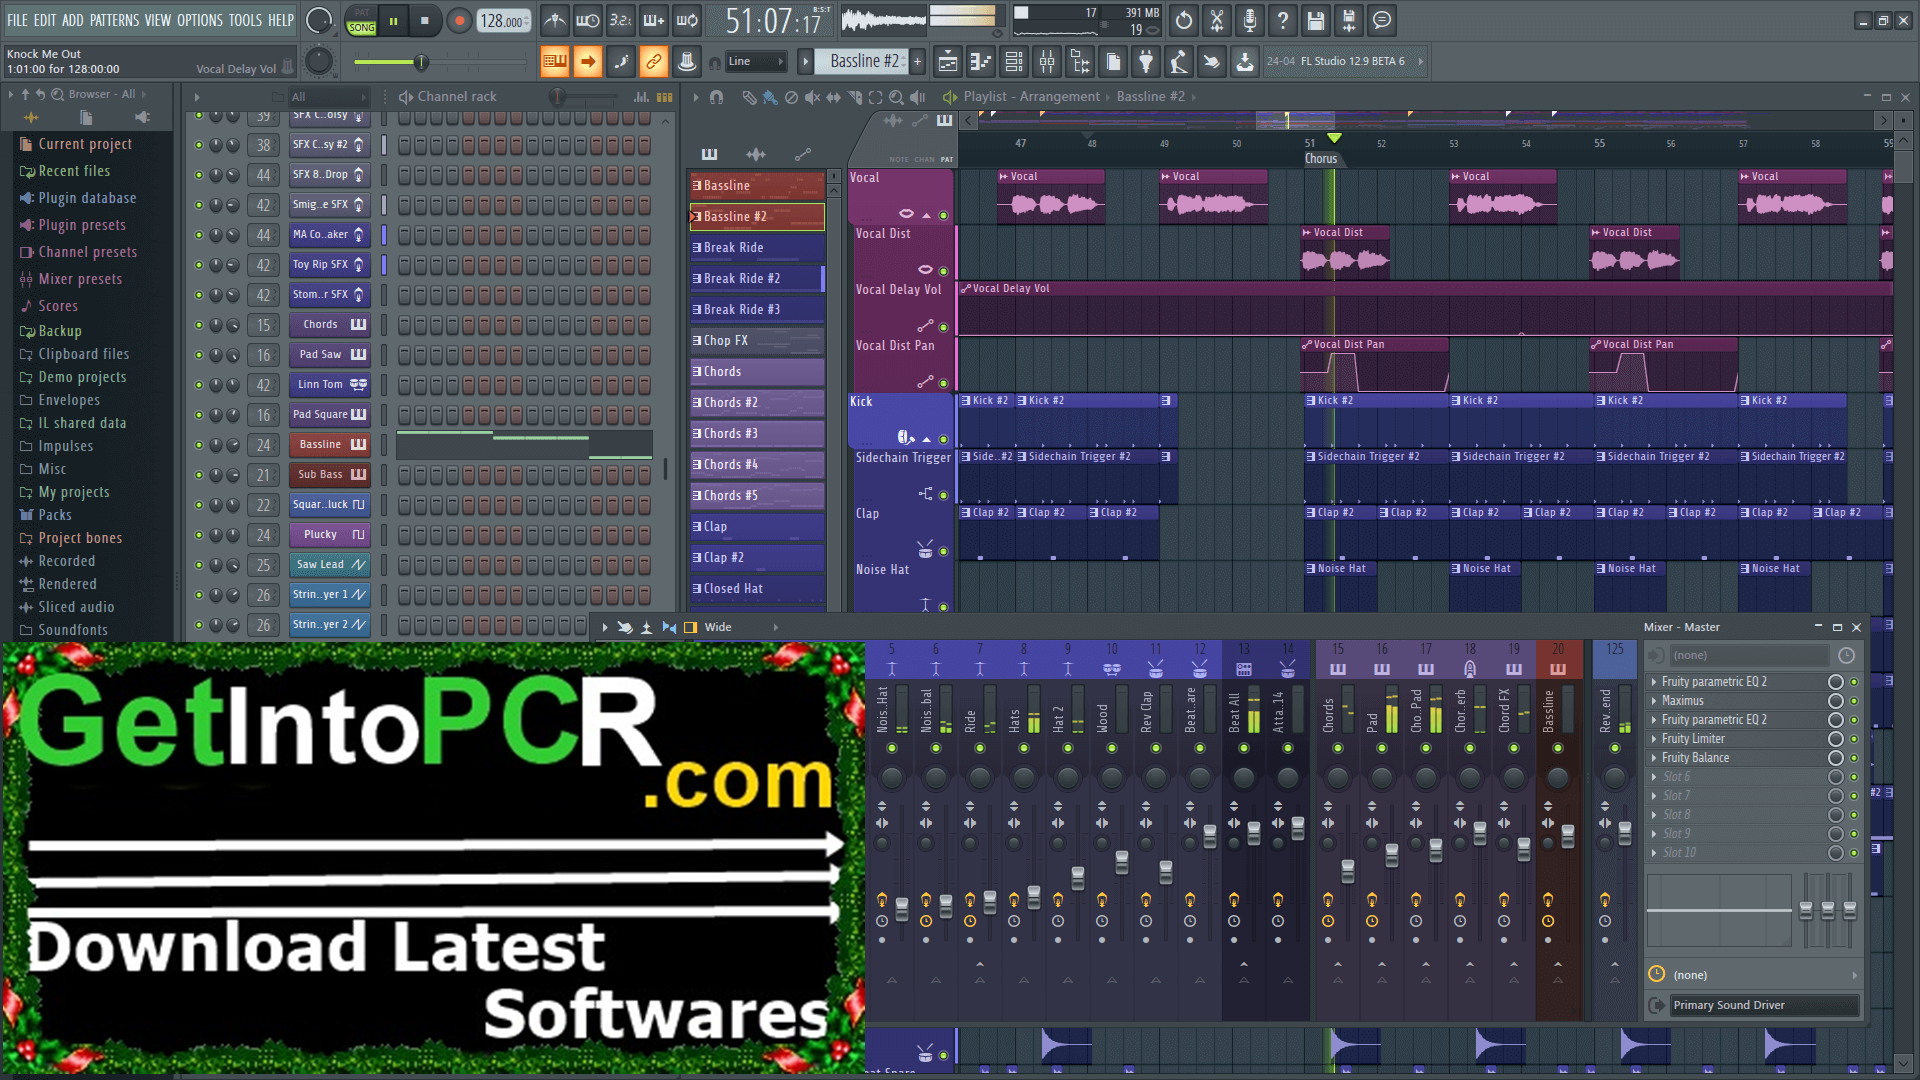Select the playlist zoom magnifier tool

point(896,97)
